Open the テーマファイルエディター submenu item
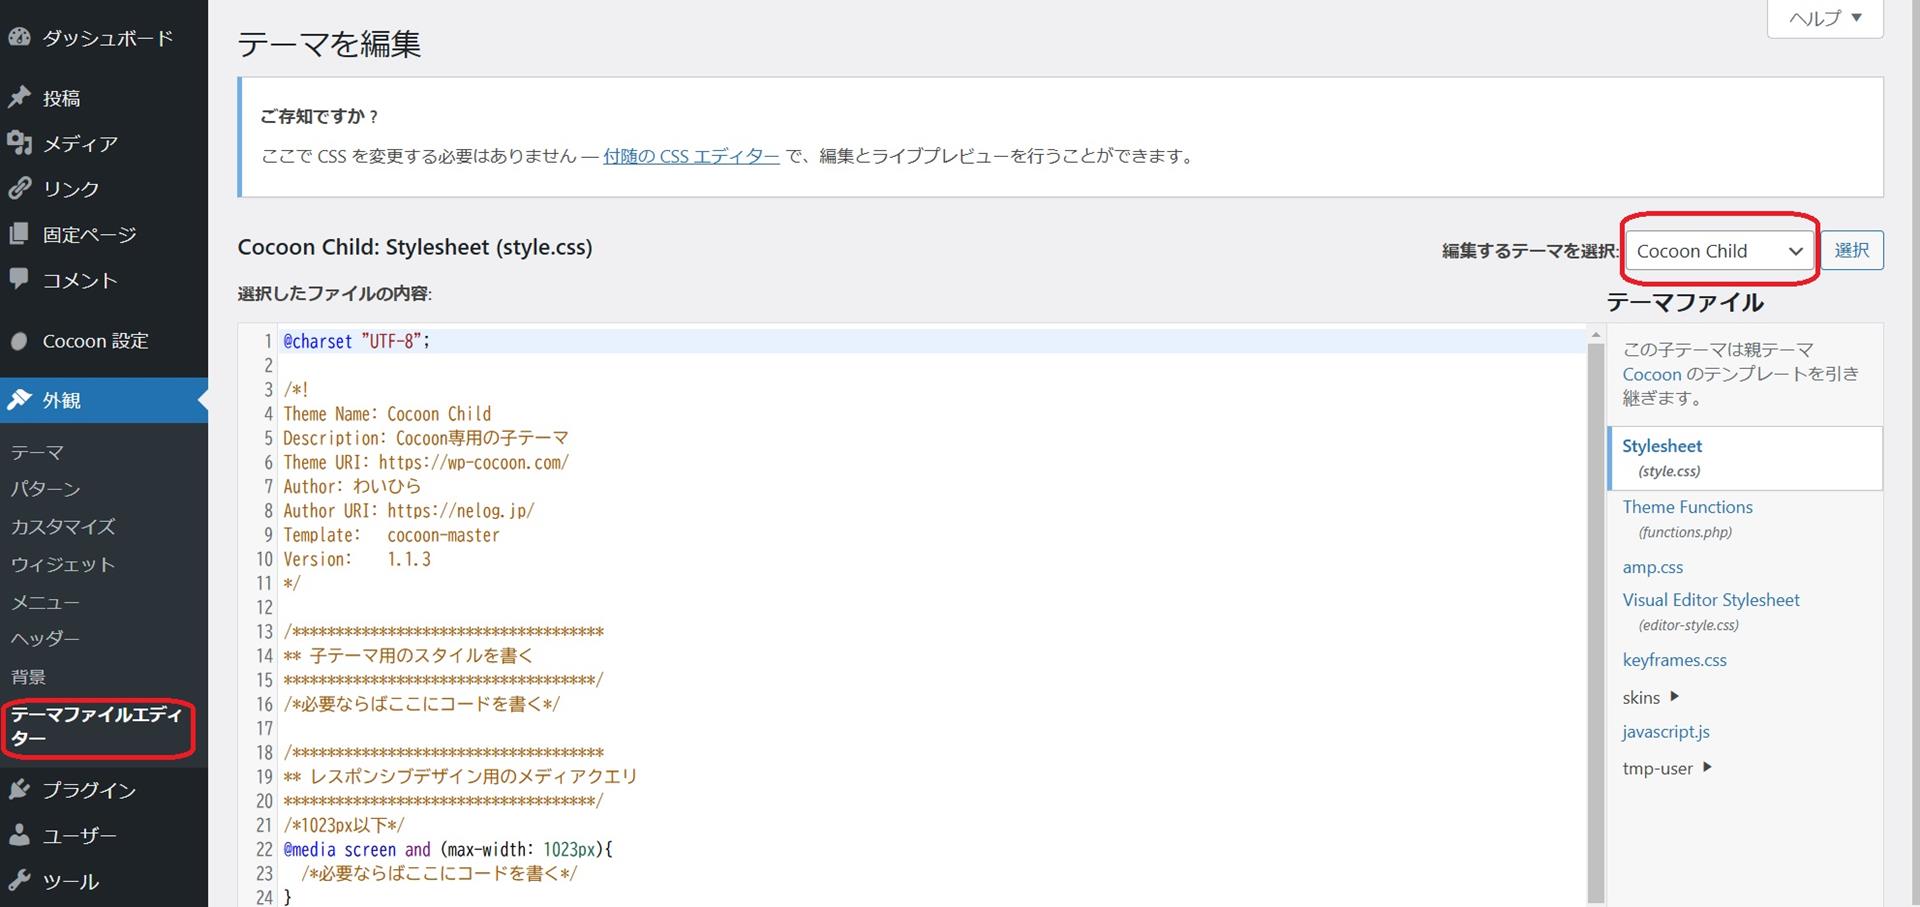Viewport: 1920px width, 907px height. 96,727
